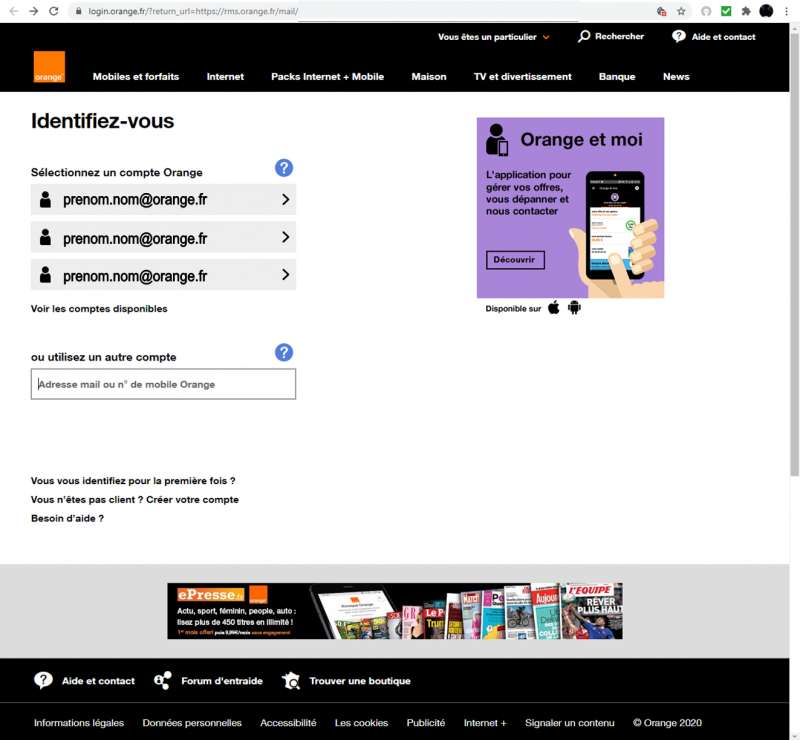The image size is (800, 740).
Task: Click the header Aide et contact question icon
Action: [679, 36]
